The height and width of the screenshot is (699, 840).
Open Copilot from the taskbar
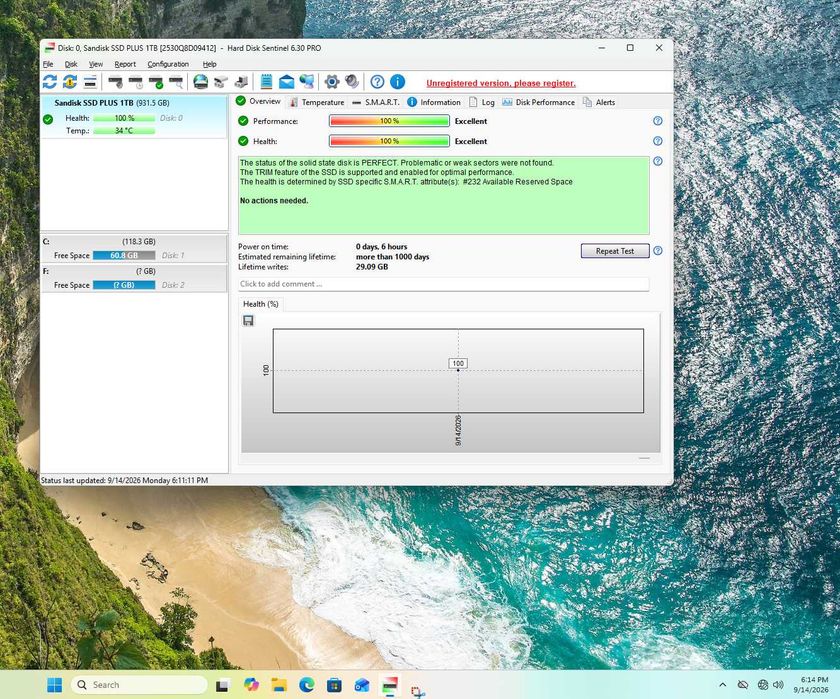pos(251,685)
